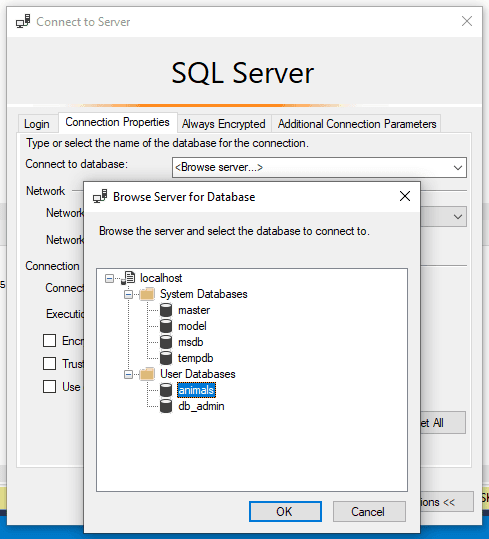Switch to the Login tab
The image size is (489, 539).
37,124
